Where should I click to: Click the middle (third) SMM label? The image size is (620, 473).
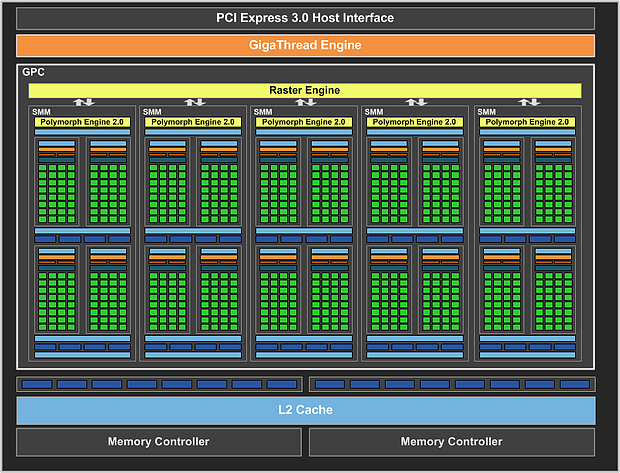[263, 112]
